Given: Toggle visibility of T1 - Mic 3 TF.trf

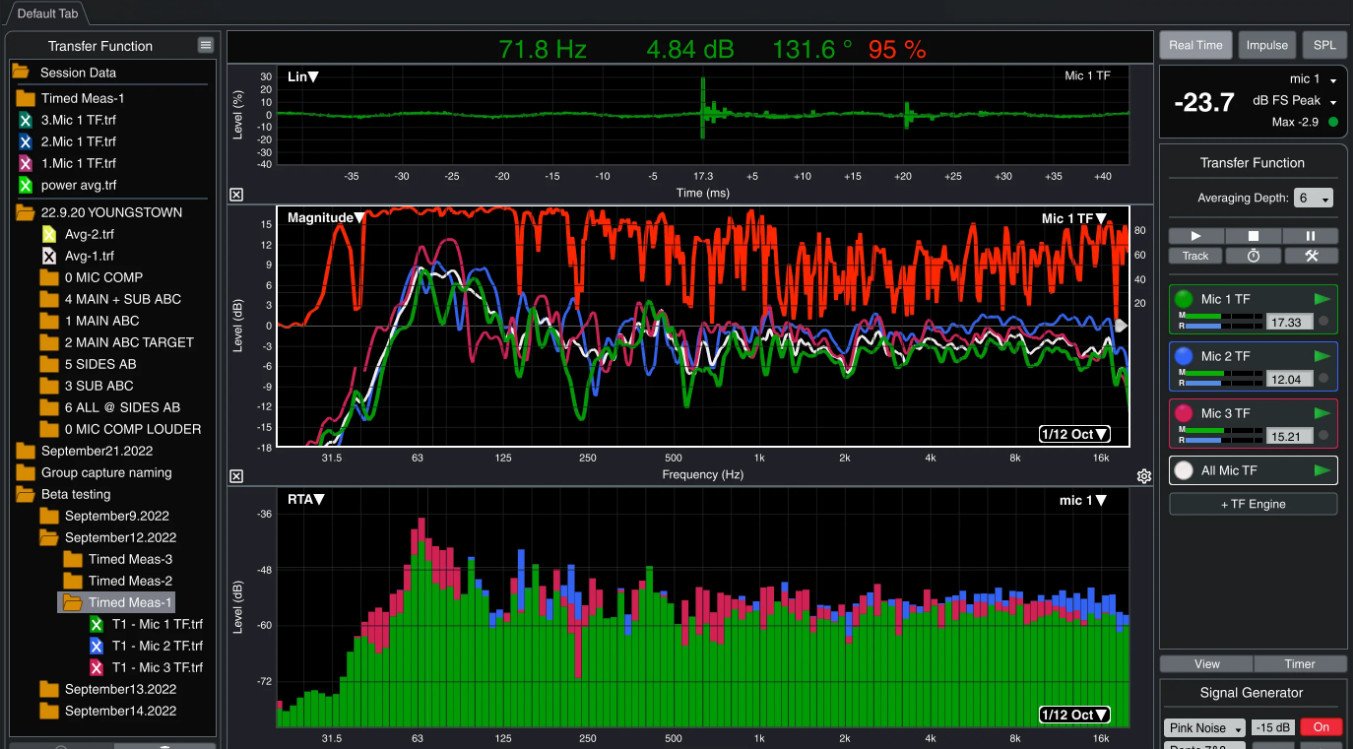Looking at the screenshot, I should pos(97,667).
